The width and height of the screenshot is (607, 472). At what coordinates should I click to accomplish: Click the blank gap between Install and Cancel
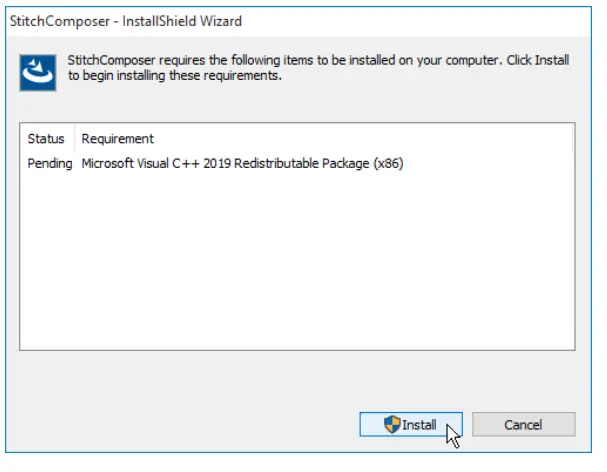pyautogui.click(x=467, y=424)
